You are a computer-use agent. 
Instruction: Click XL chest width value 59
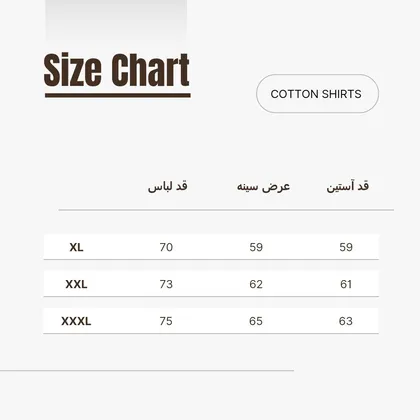point(256,247)
